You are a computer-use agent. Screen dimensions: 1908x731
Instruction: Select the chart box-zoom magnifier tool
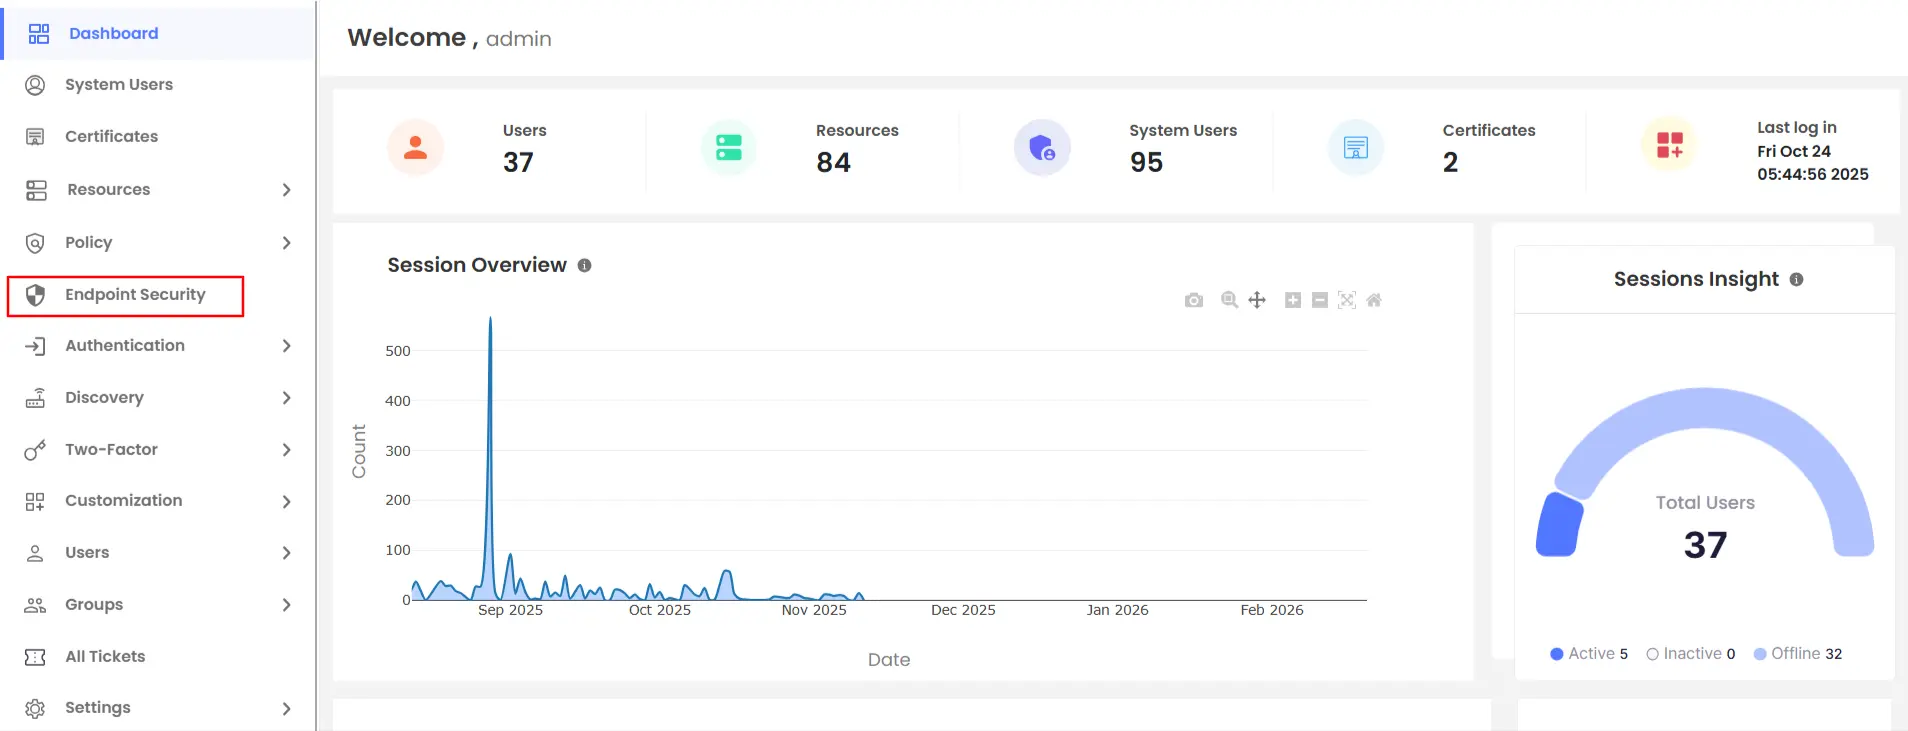tap(1229, 300)
